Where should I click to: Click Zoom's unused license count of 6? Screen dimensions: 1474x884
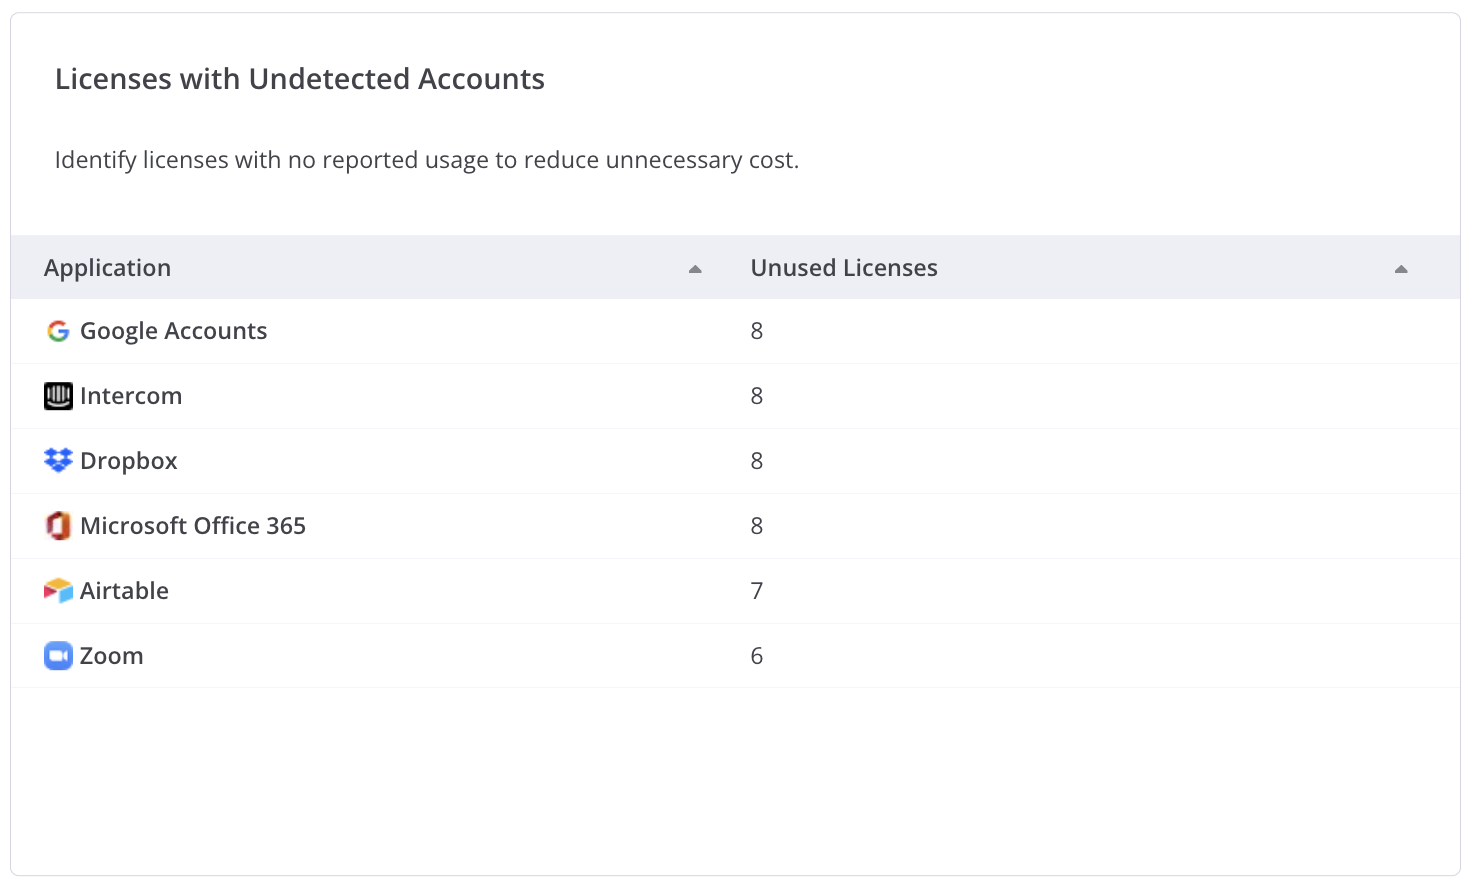coord(756,656)
